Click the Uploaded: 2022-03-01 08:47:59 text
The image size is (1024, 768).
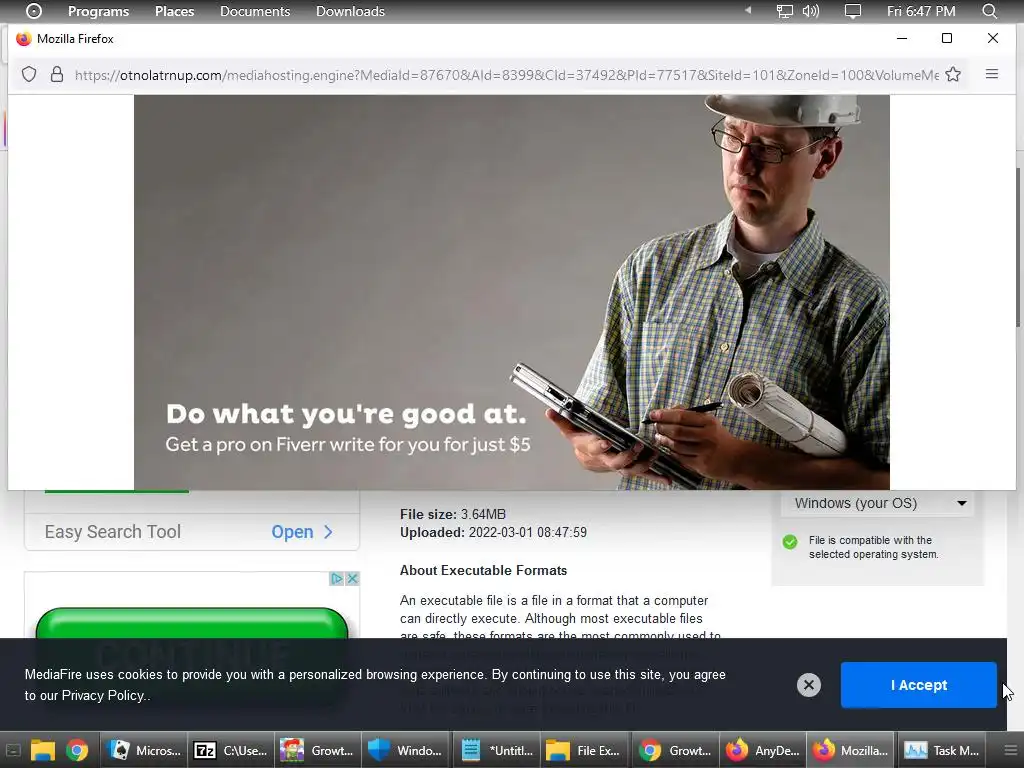click(x=493, y=532)
